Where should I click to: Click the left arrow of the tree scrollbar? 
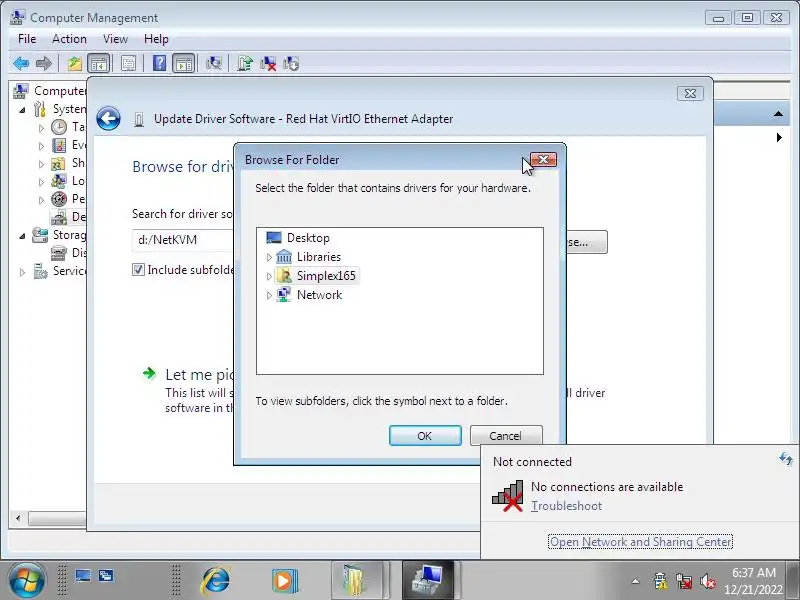18,518
